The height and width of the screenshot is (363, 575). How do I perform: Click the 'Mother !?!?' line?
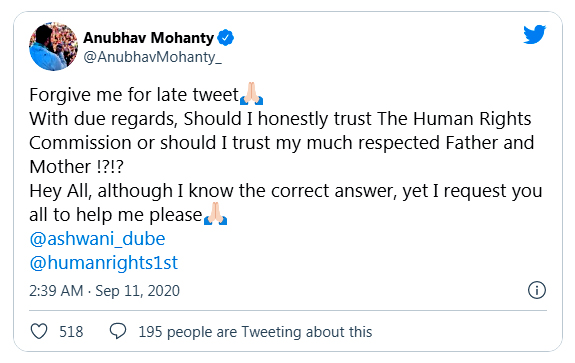click(76, 167)
